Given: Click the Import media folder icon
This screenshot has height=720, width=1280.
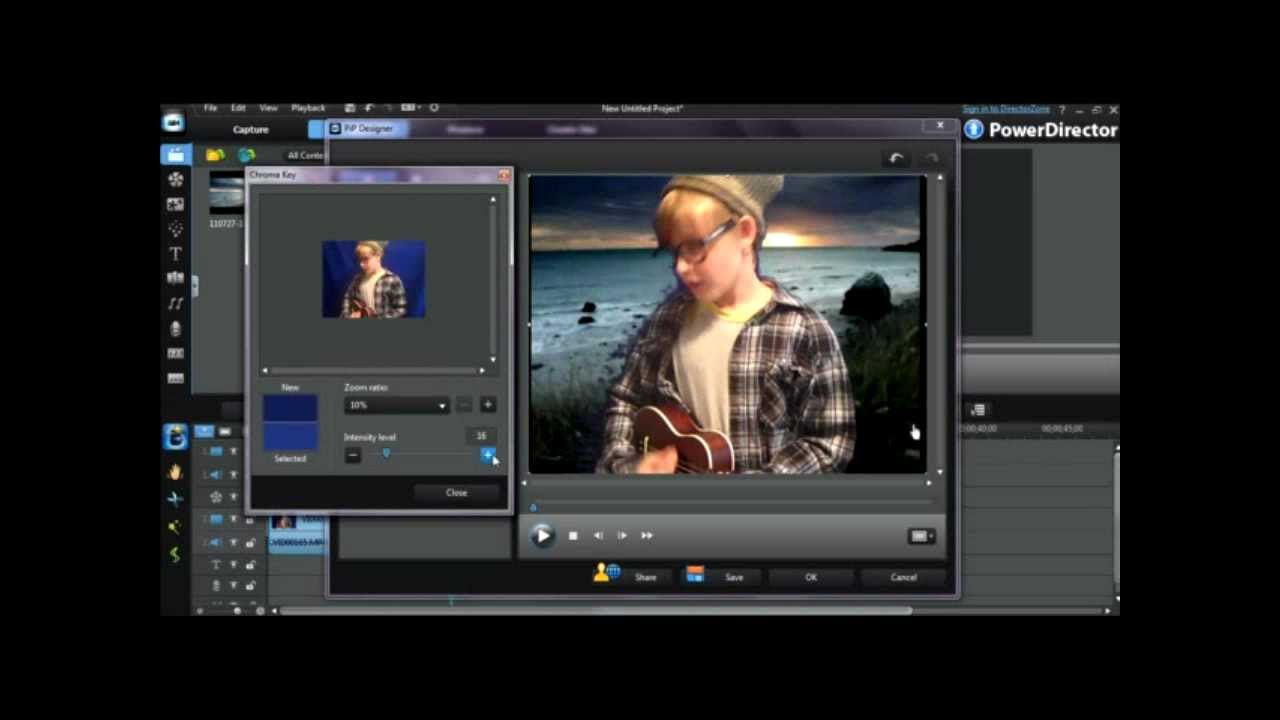Looking at the screenshot, I should pos(215,155).
